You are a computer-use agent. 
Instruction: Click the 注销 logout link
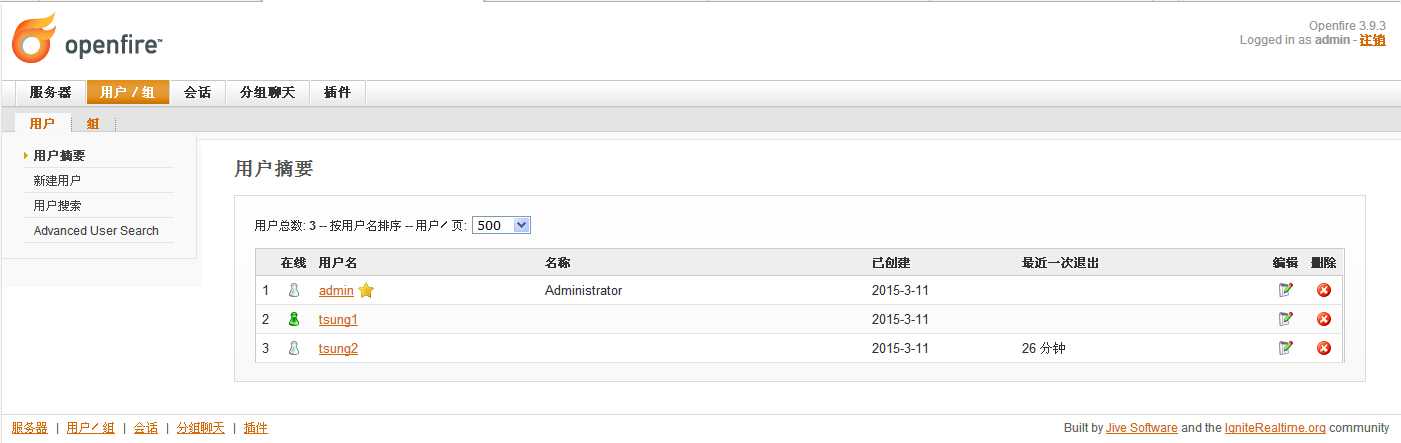coord(1372,40)
